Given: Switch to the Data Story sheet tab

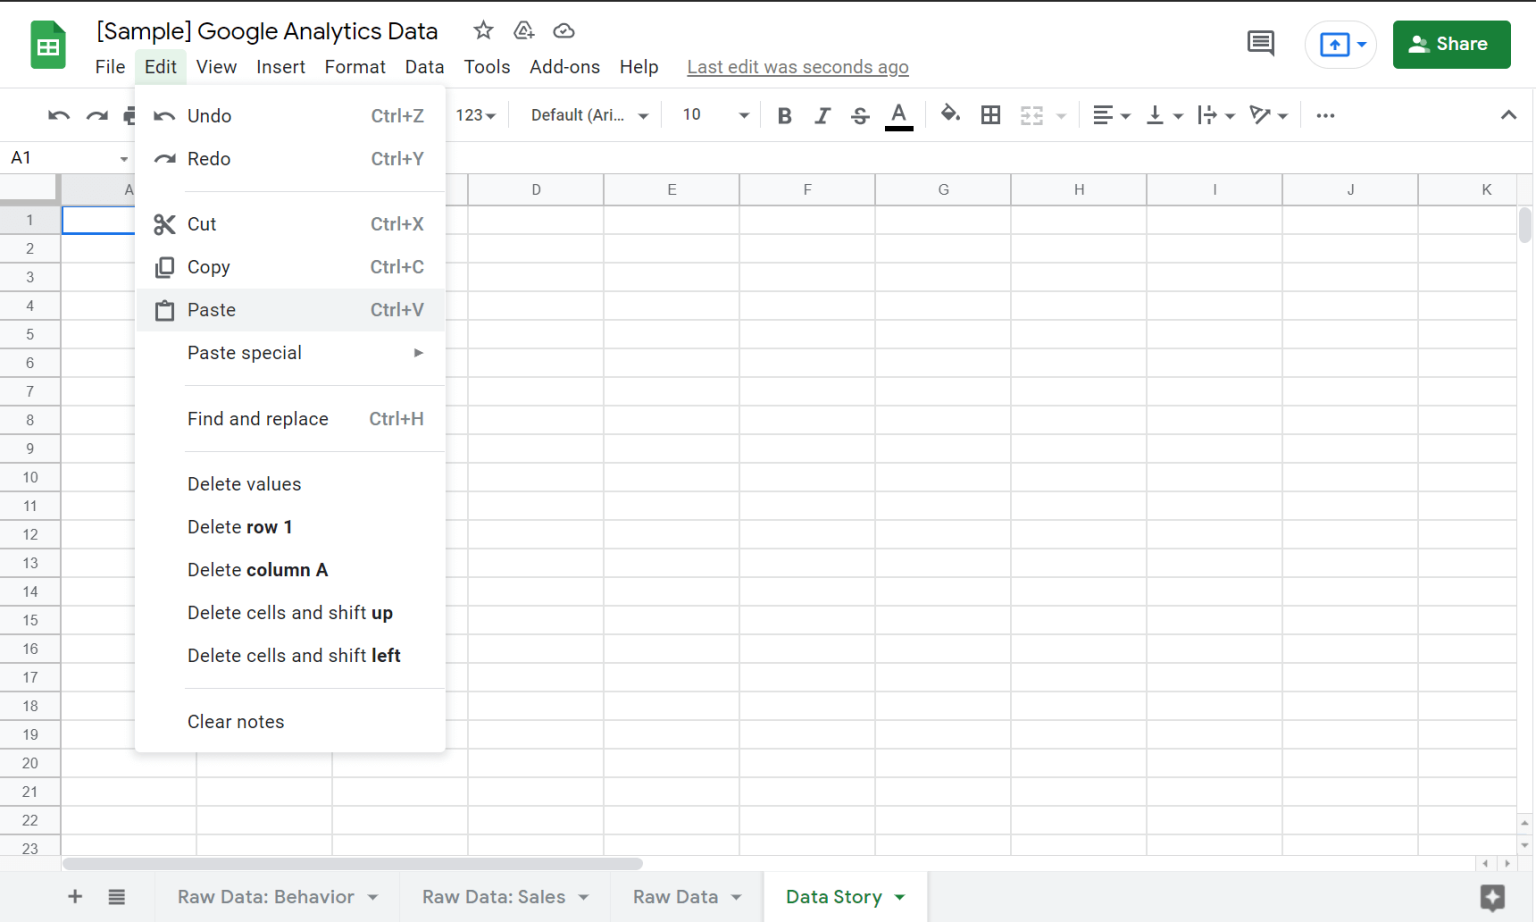Looking at the screenshot, I should (834, 897).
